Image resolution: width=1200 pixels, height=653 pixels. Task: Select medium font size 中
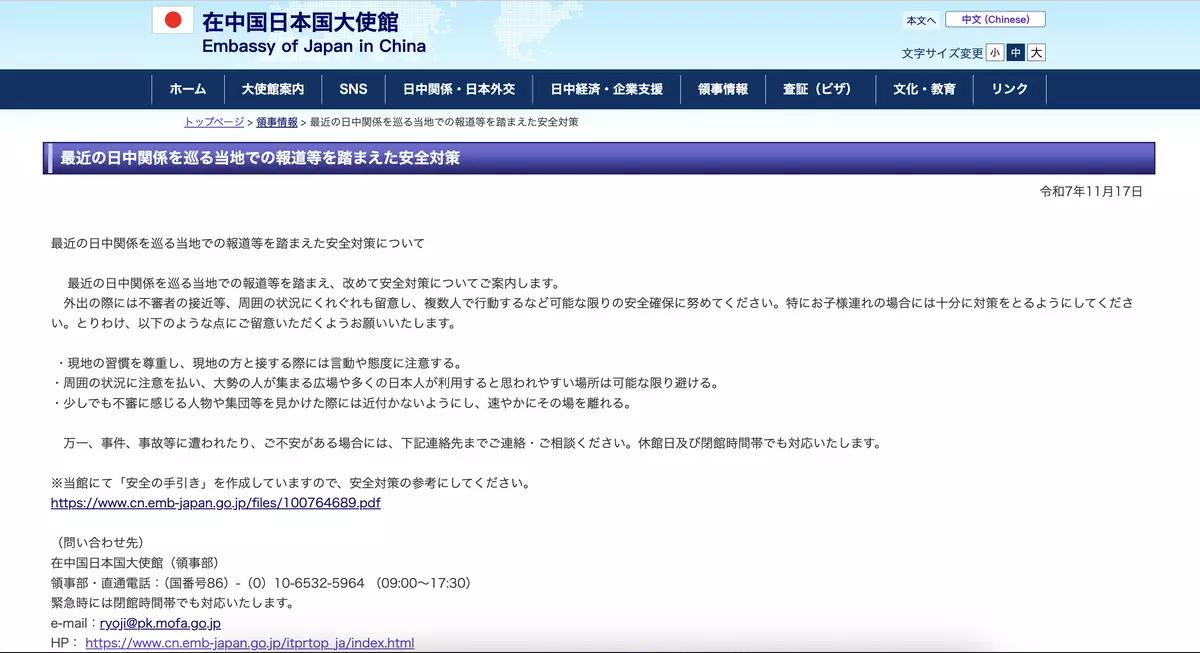click(x=1016, y=53)
